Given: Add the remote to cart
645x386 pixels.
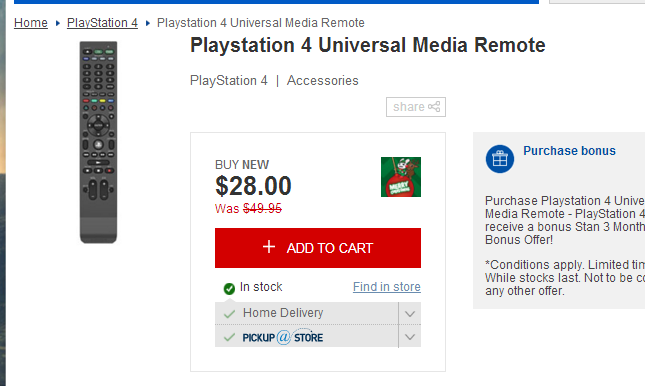Looking at the screenshot, I should click(318, 248).
